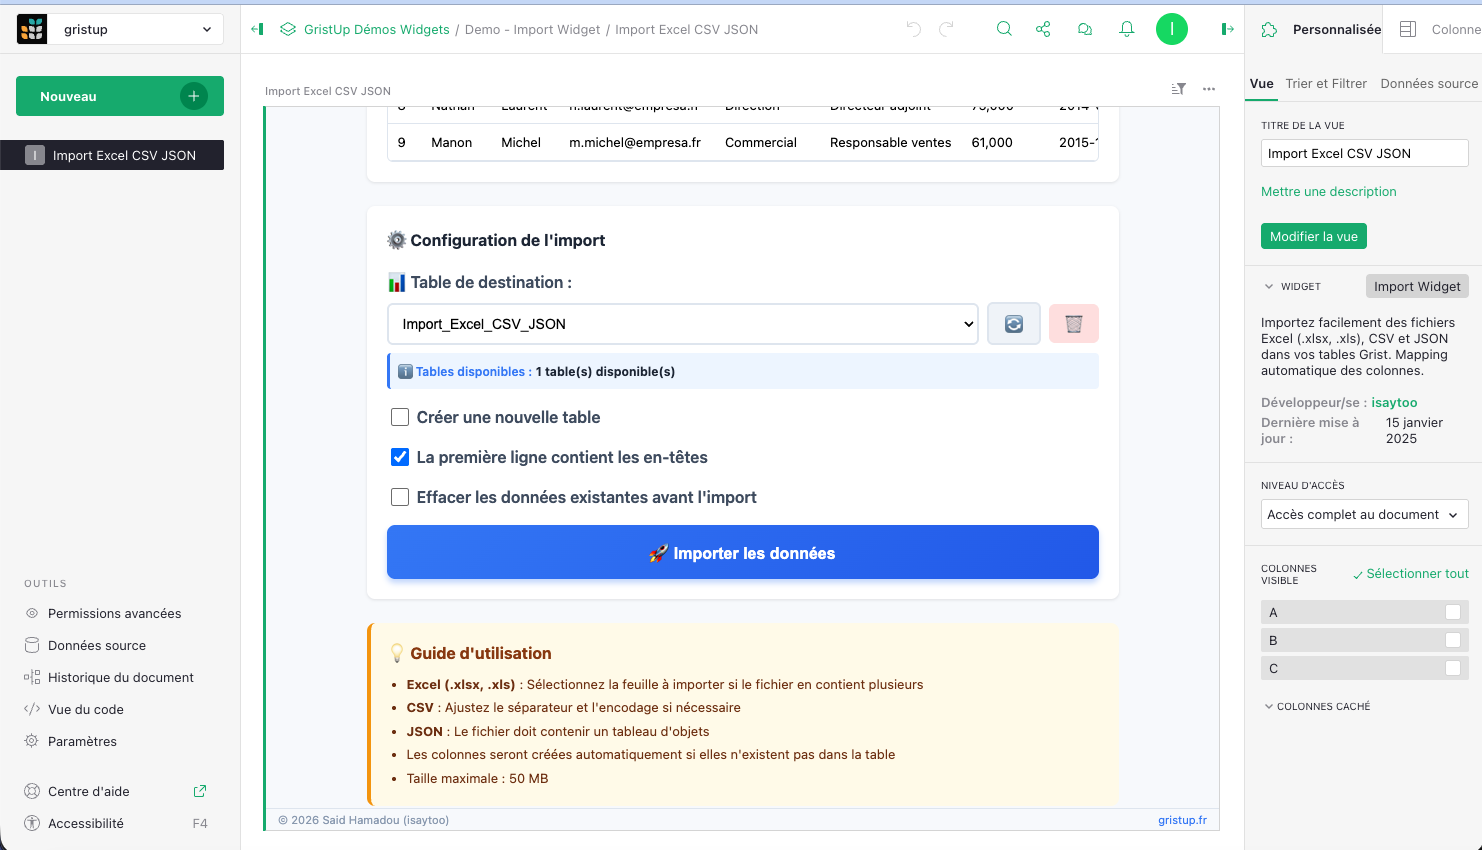This screenshot has width=1482, height=850.
Task: Open the sort and filter widget icon
Action: 1179,89
